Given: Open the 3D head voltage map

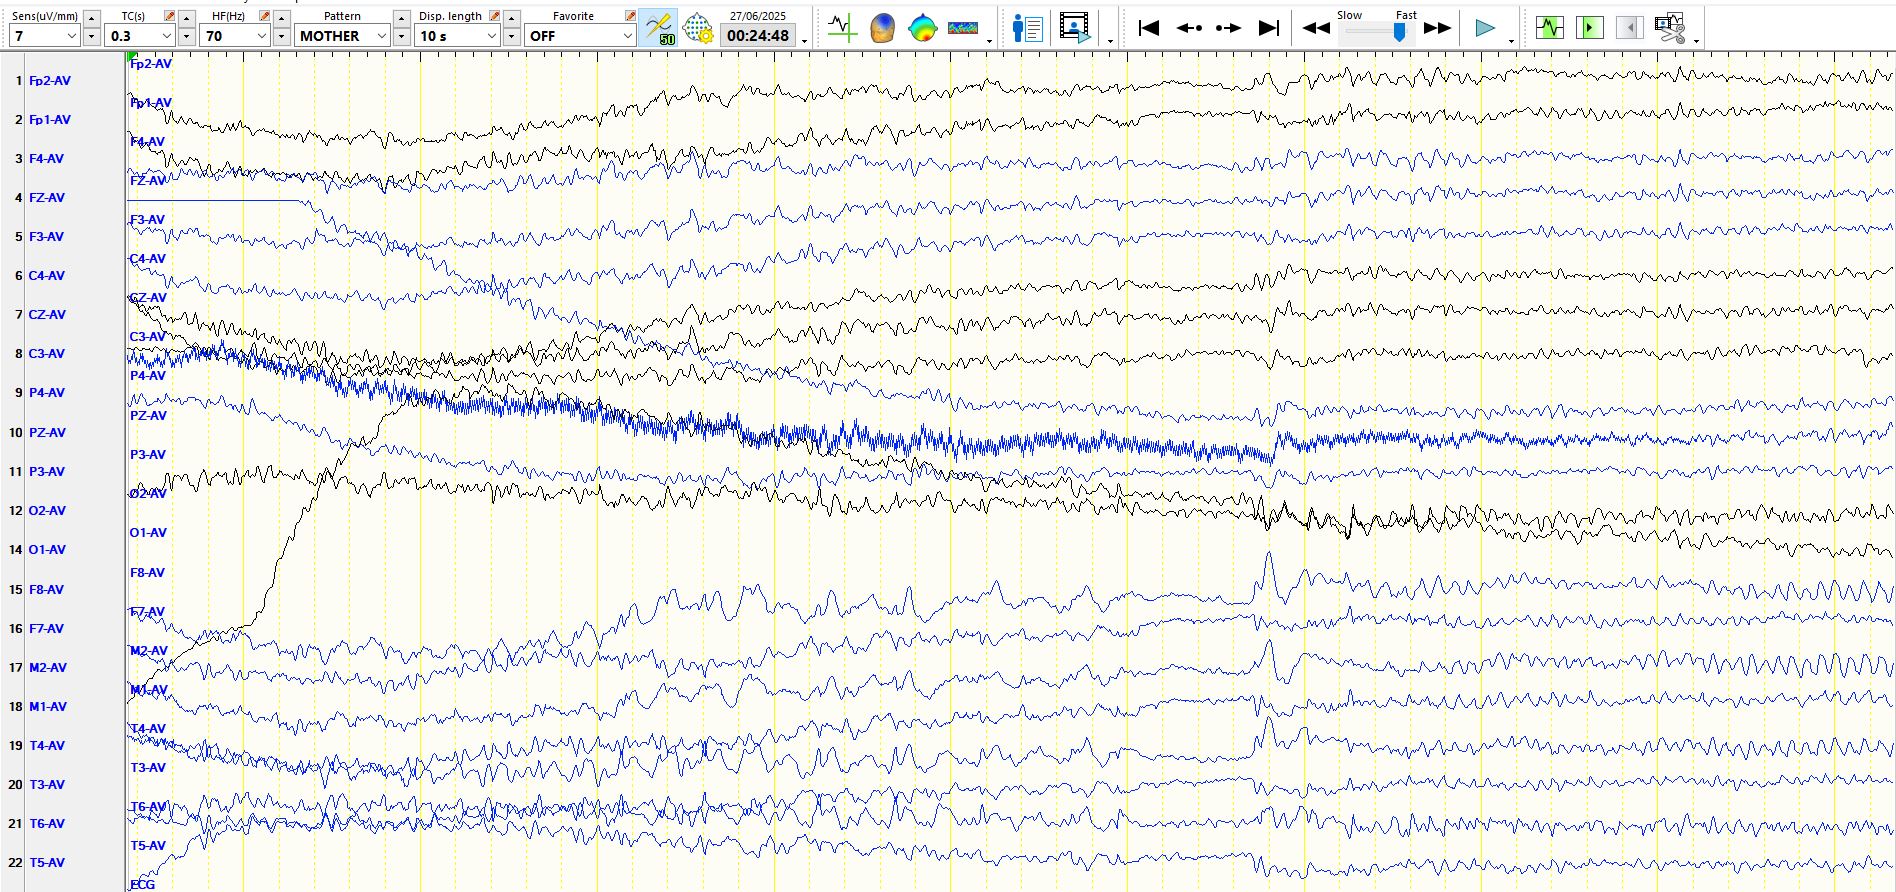Looking at the screenshot, I should click(882, 28).
